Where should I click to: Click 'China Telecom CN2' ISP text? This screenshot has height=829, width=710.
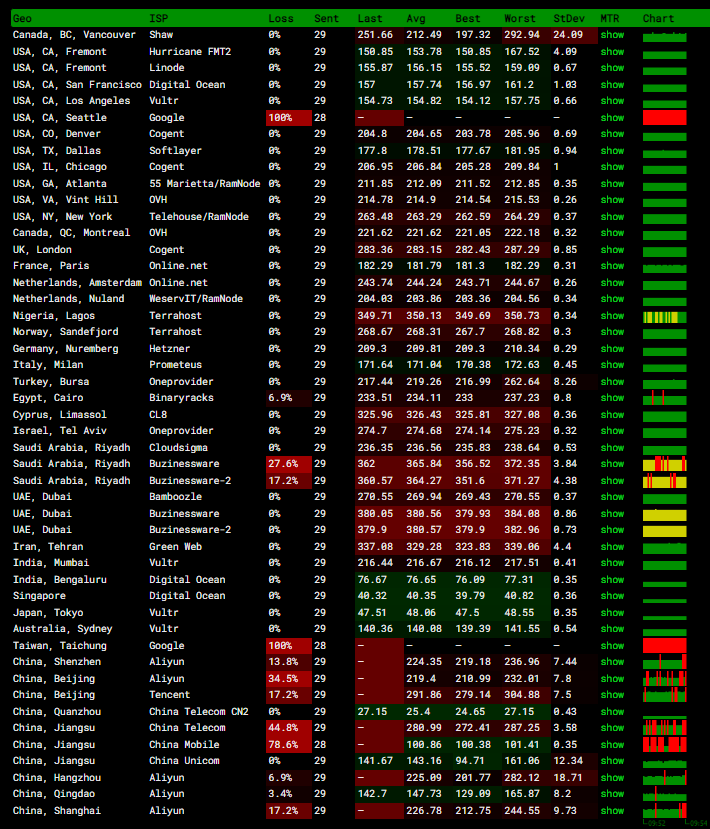point(199,712)
